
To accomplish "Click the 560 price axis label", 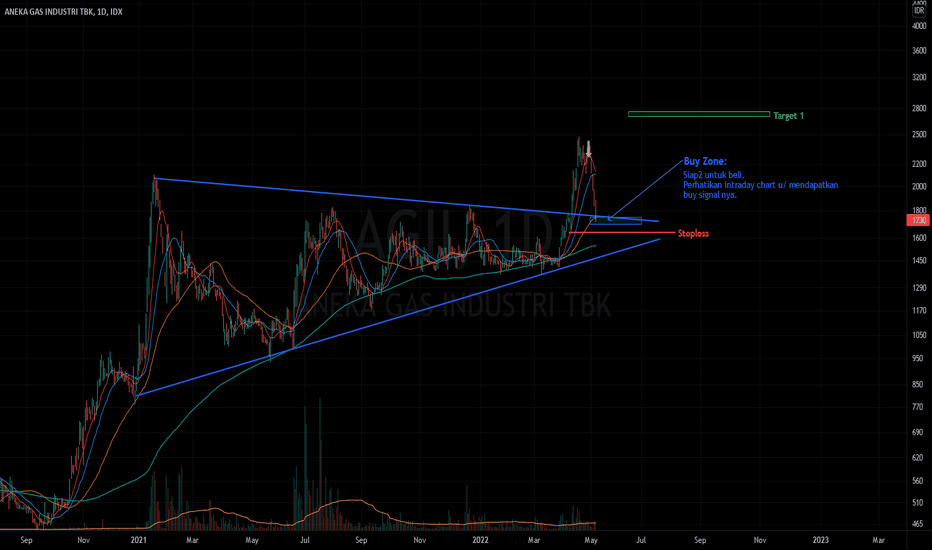I will [x=919, y=480].
